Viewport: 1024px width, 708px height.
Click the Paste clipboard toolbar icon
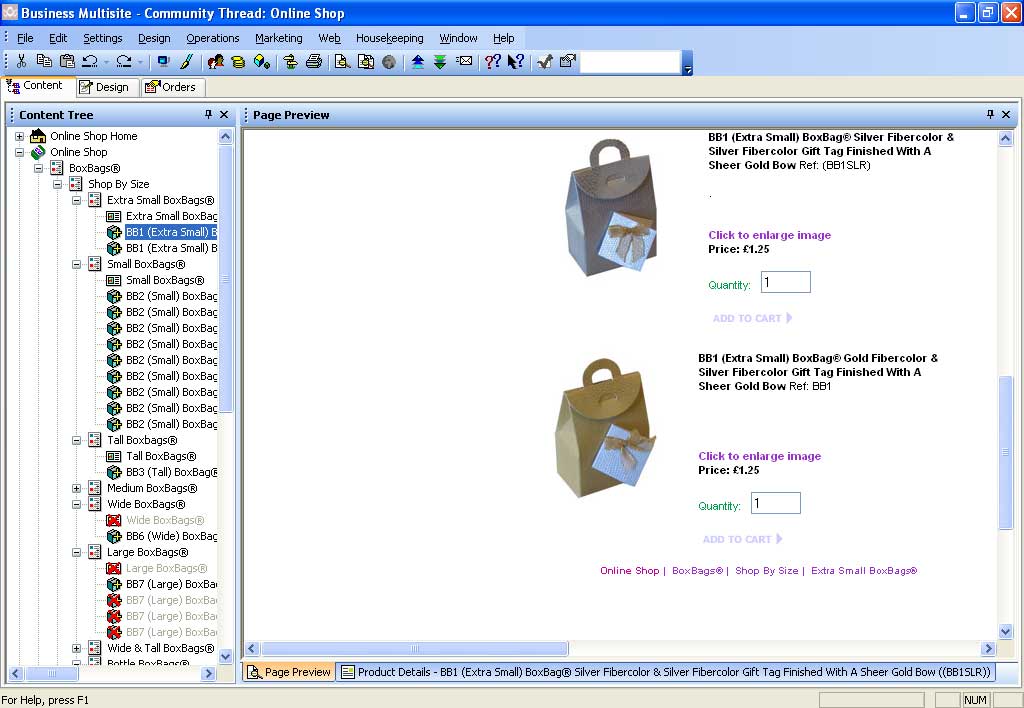[x=67, y=62]
